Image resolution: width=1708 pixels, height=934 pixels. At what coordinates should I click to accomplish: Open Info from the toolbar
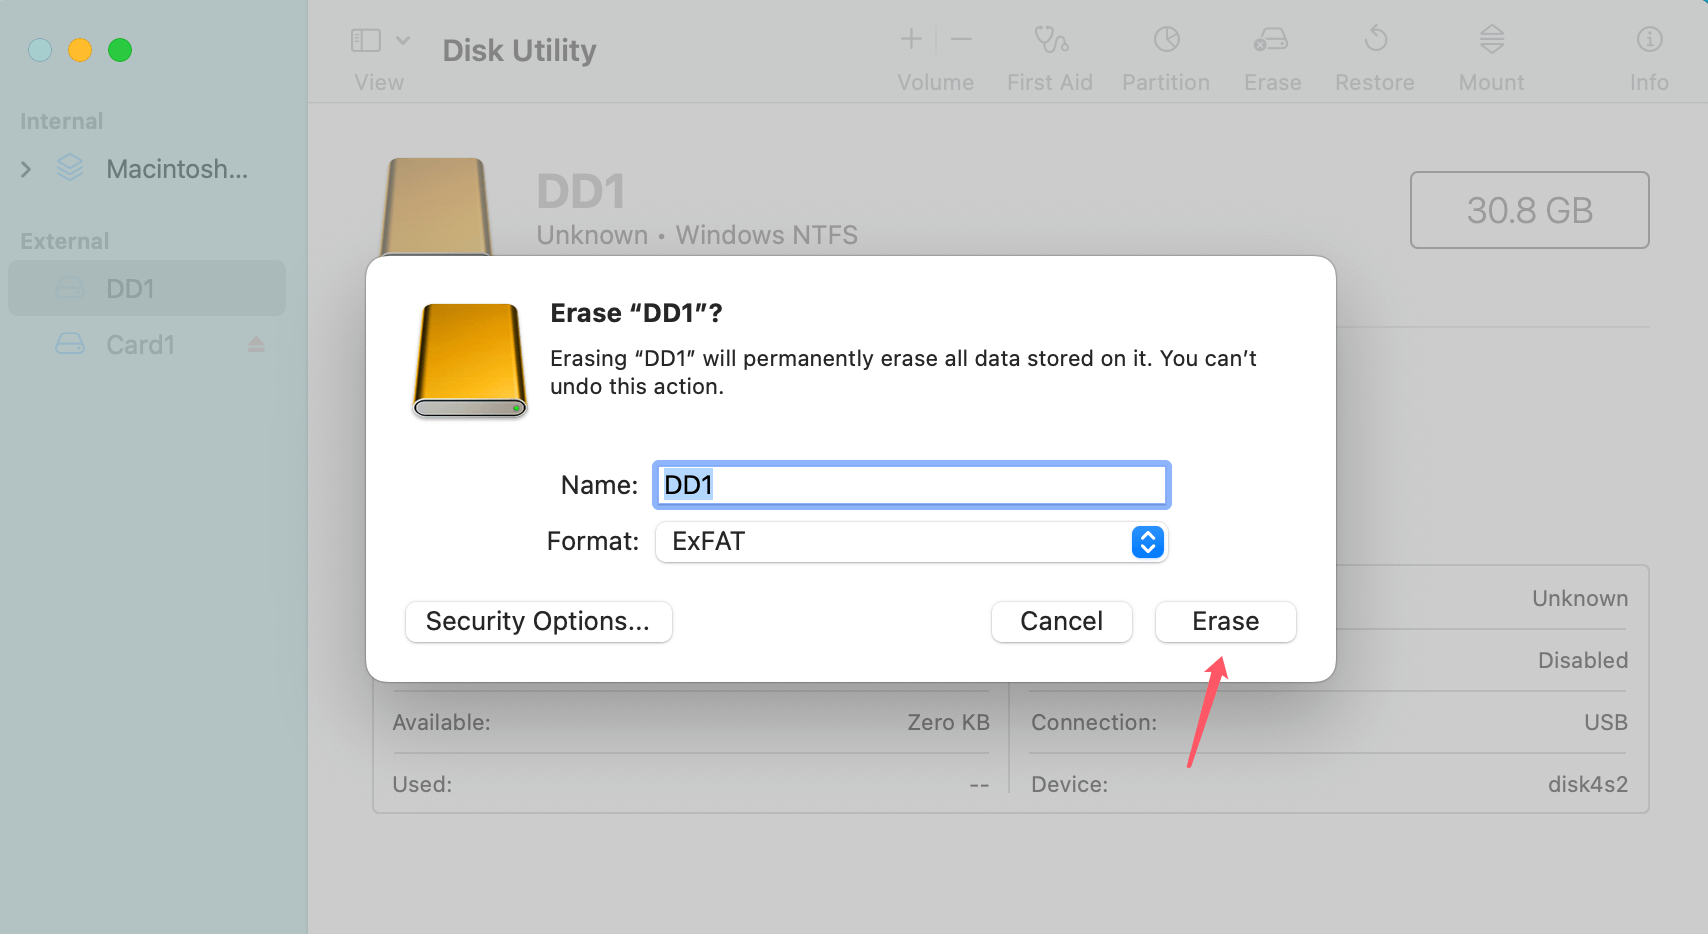pyautogui.click(x=1647, y=55)
